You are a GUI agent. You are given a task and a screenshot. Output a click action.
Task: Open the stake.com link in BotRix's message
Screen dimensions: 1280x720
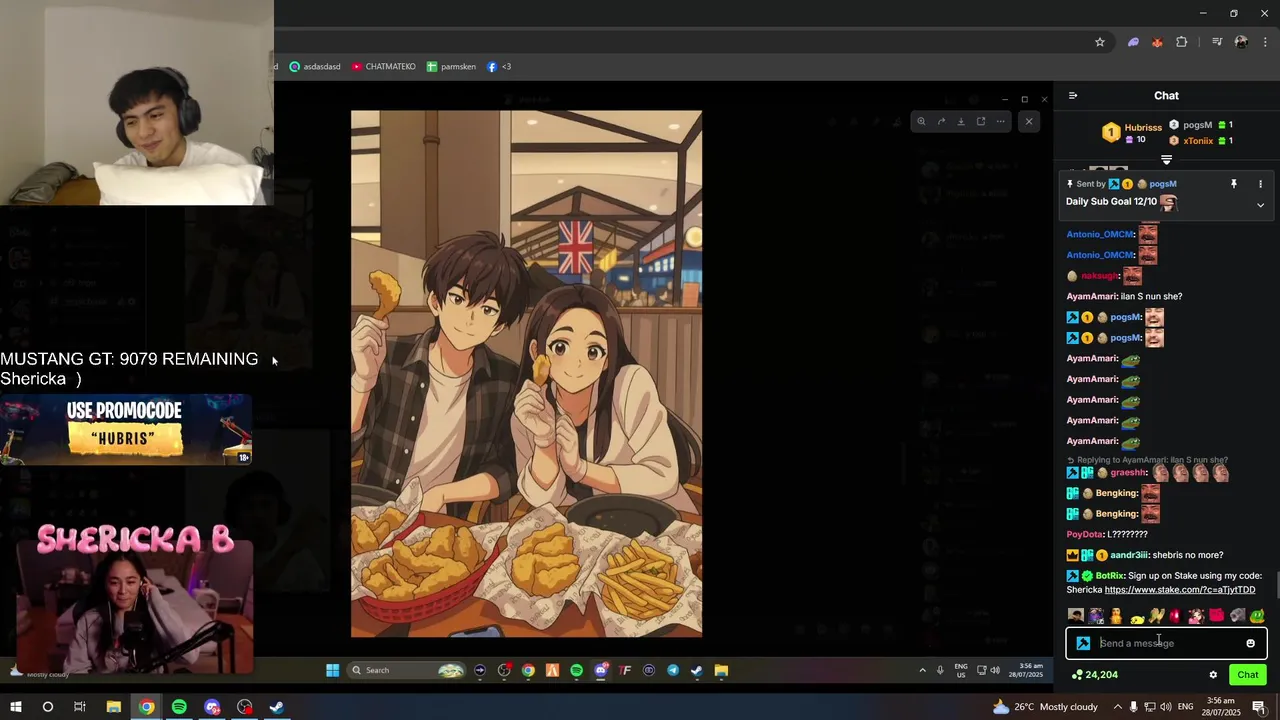pos(1180,590)
